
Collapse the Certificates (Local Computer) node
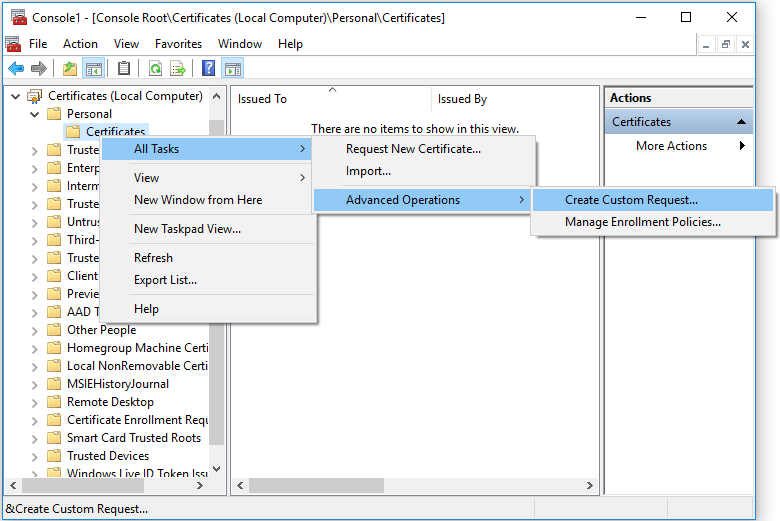(x=15, y=96)
